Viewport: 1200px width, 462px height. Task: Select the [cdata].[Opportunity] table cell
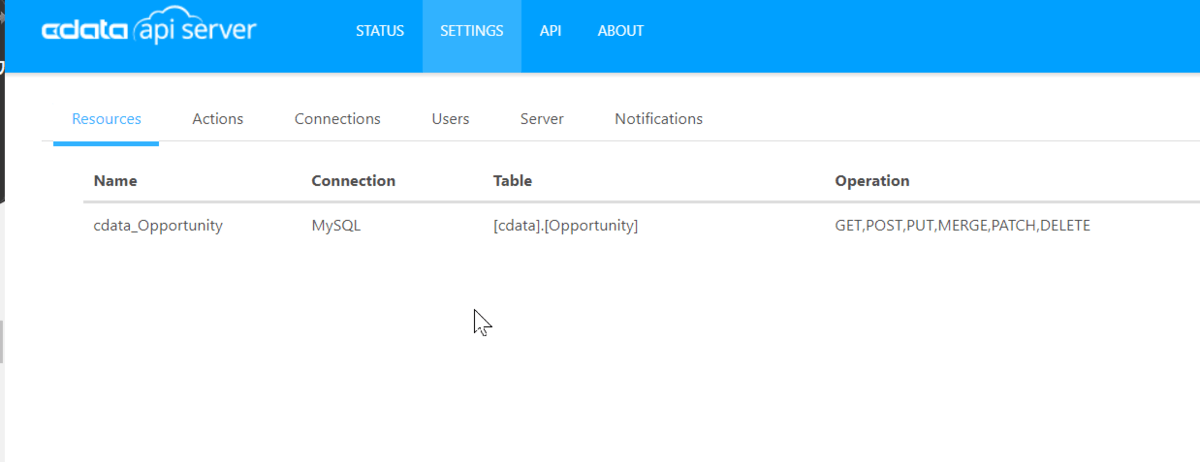(x=565, y=226)
